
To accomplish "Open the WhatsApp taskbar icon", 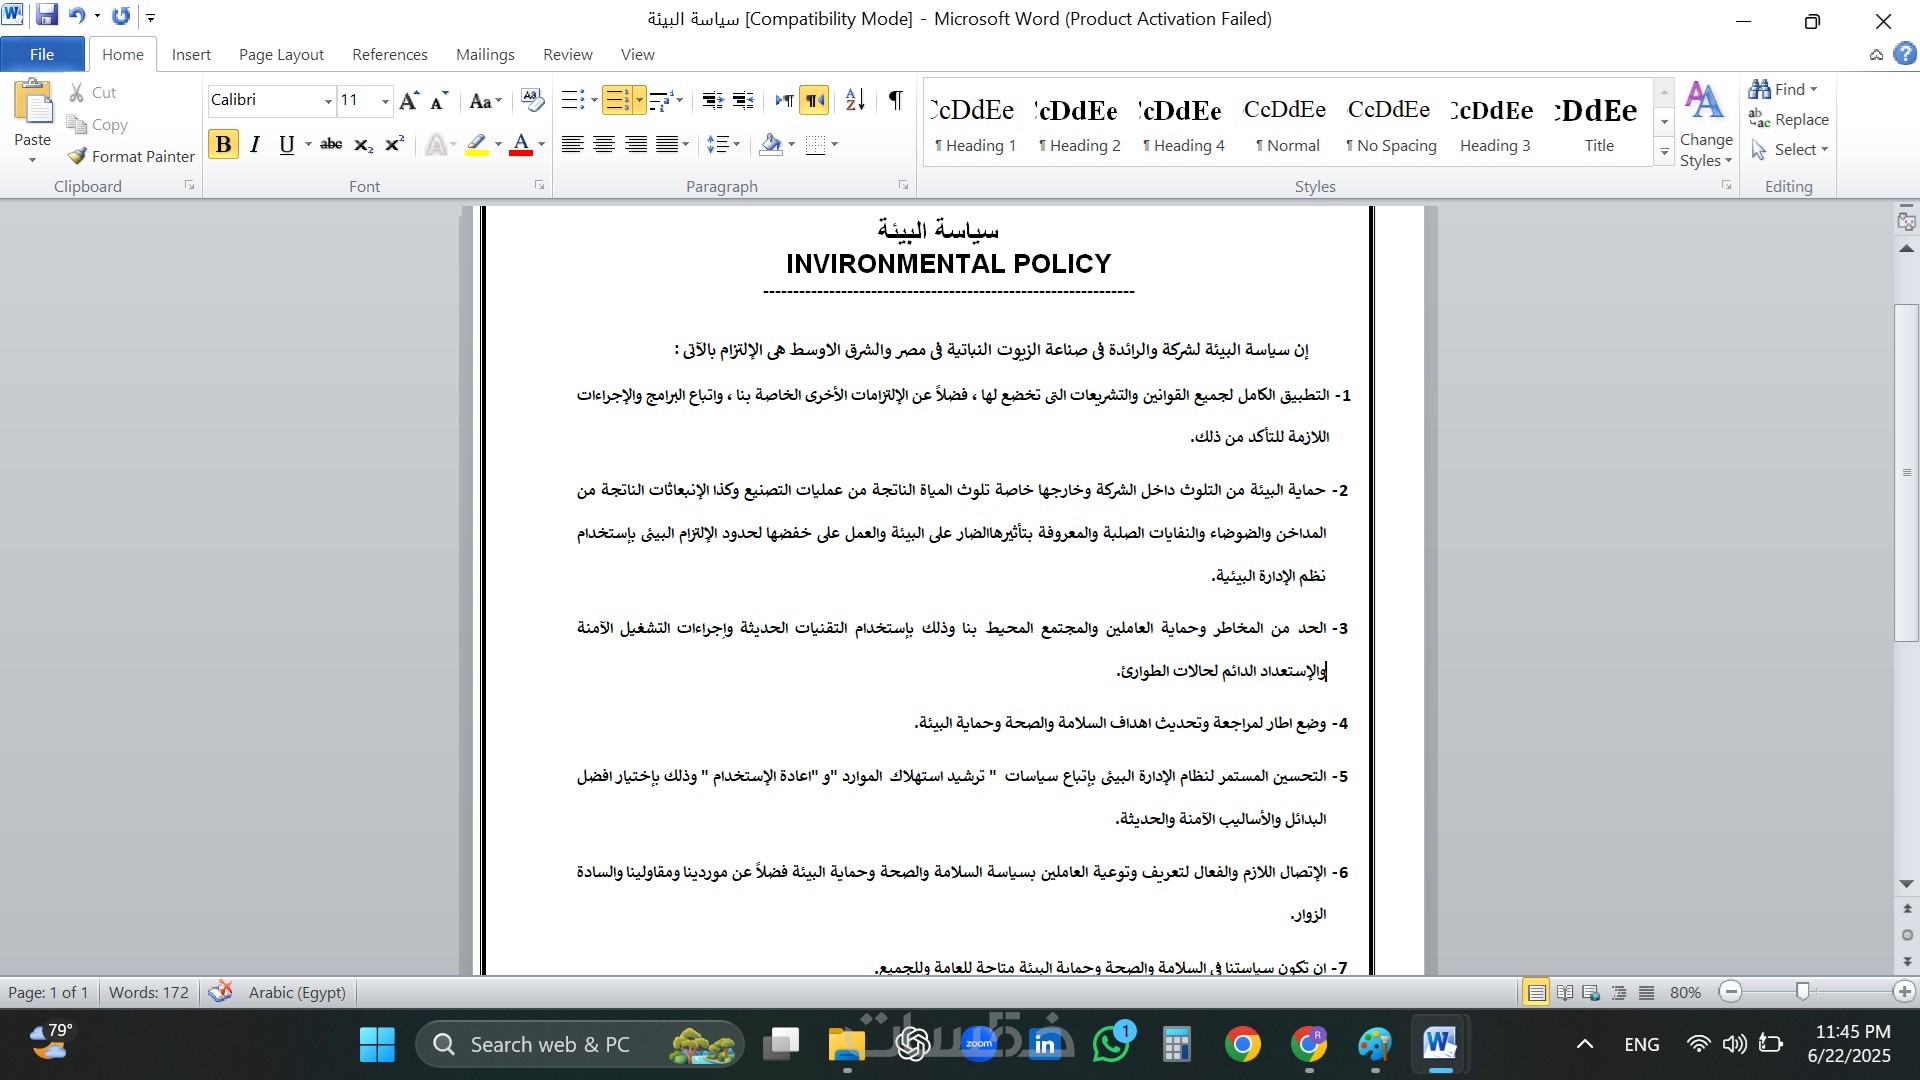I will [x=1111, y=1045].
